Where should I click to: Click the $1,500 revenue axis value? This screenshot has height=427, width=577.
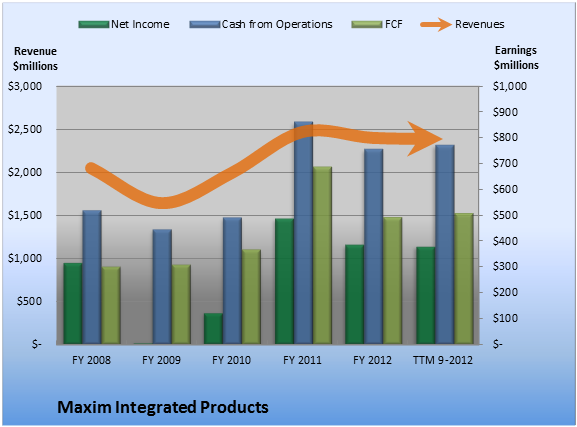(x=25, y=215)
